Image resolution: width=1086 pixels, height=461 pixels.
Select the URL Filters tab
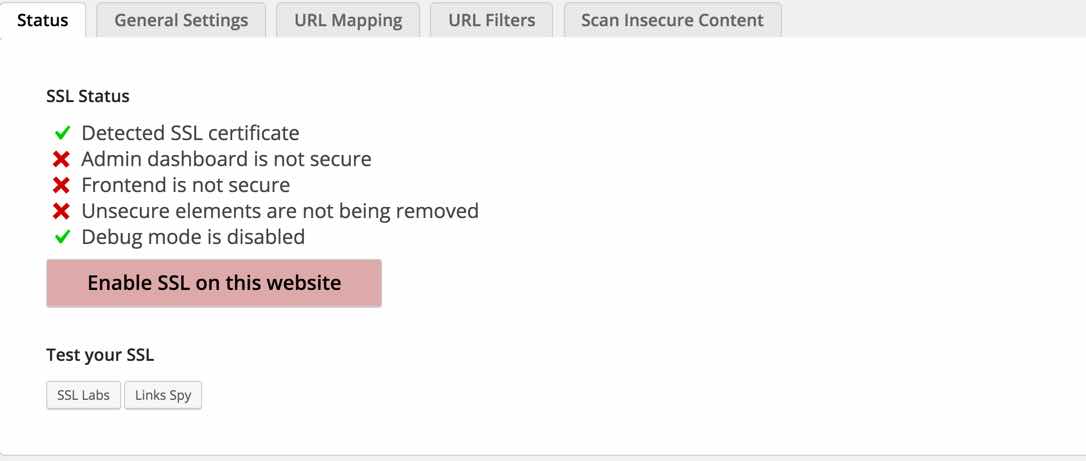pos(491,20)
